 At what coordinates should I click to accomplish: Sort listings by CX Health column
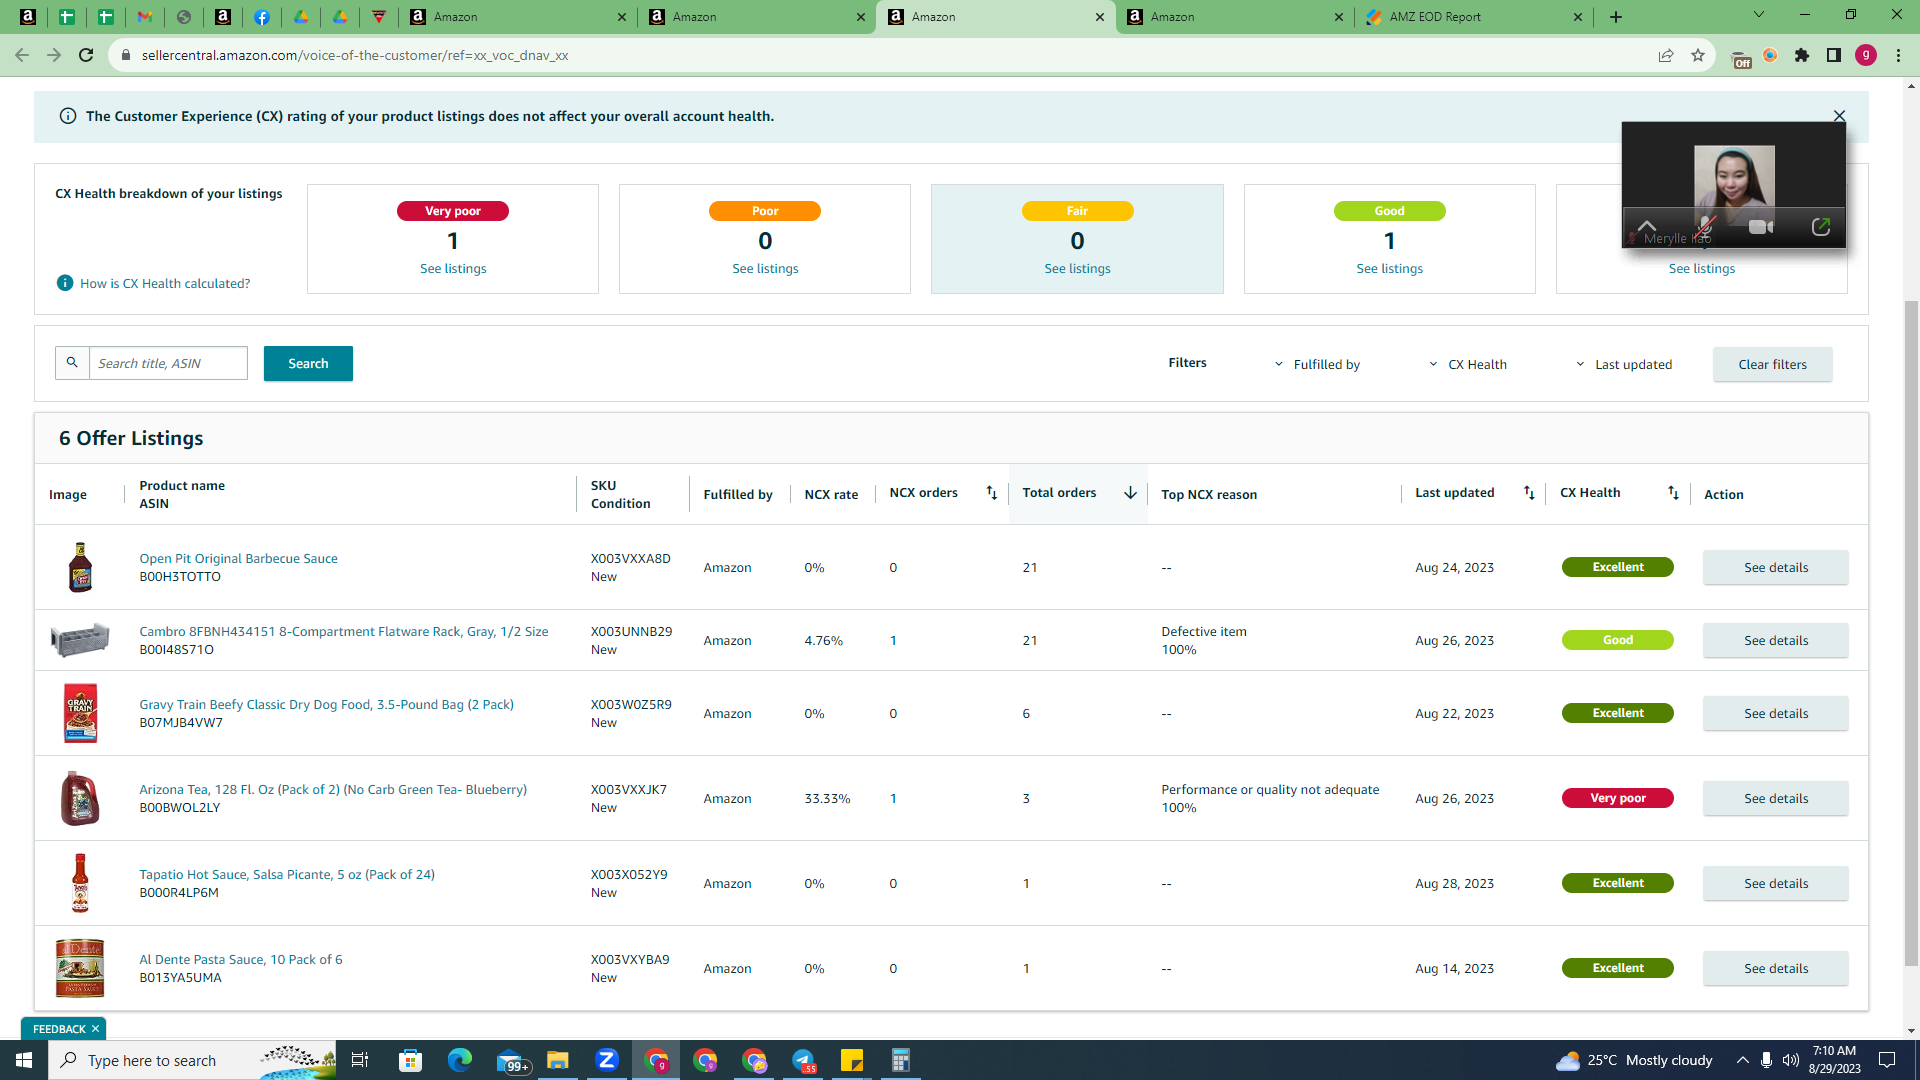[1673, 493]
